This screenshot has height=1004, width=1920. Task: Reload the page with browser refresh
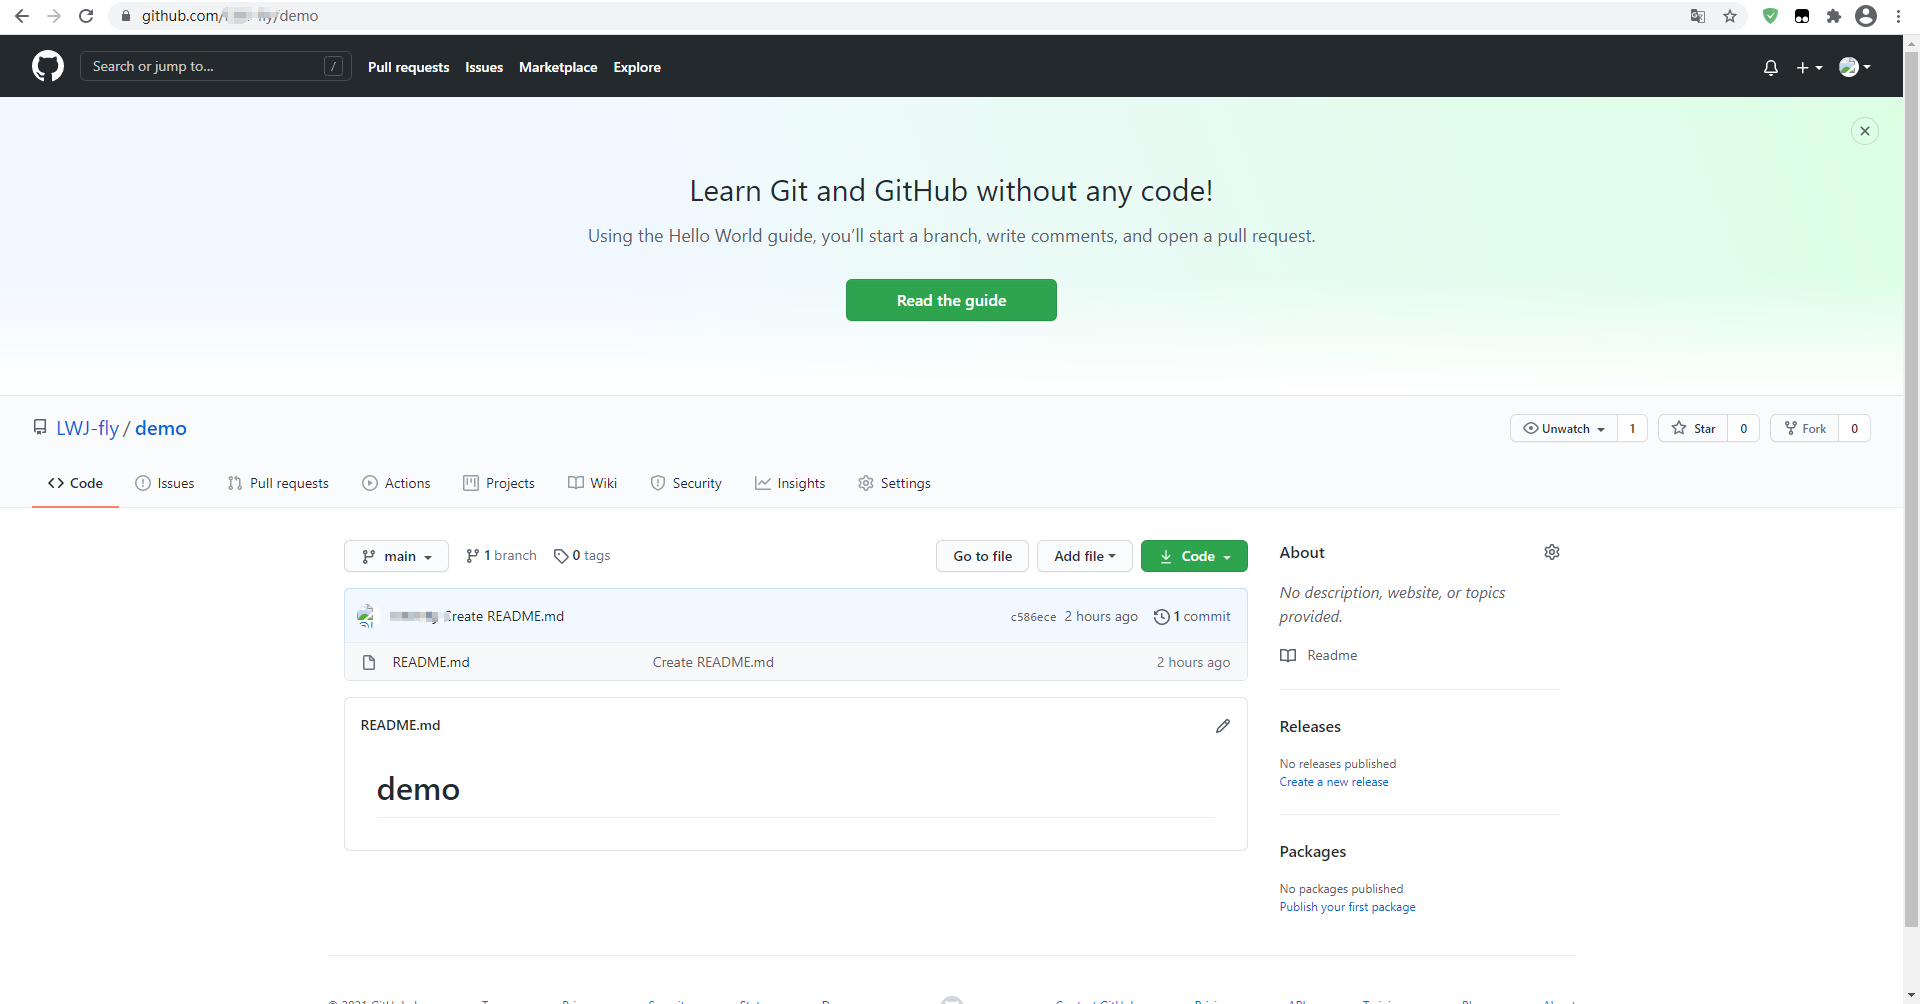click(86, 16)
